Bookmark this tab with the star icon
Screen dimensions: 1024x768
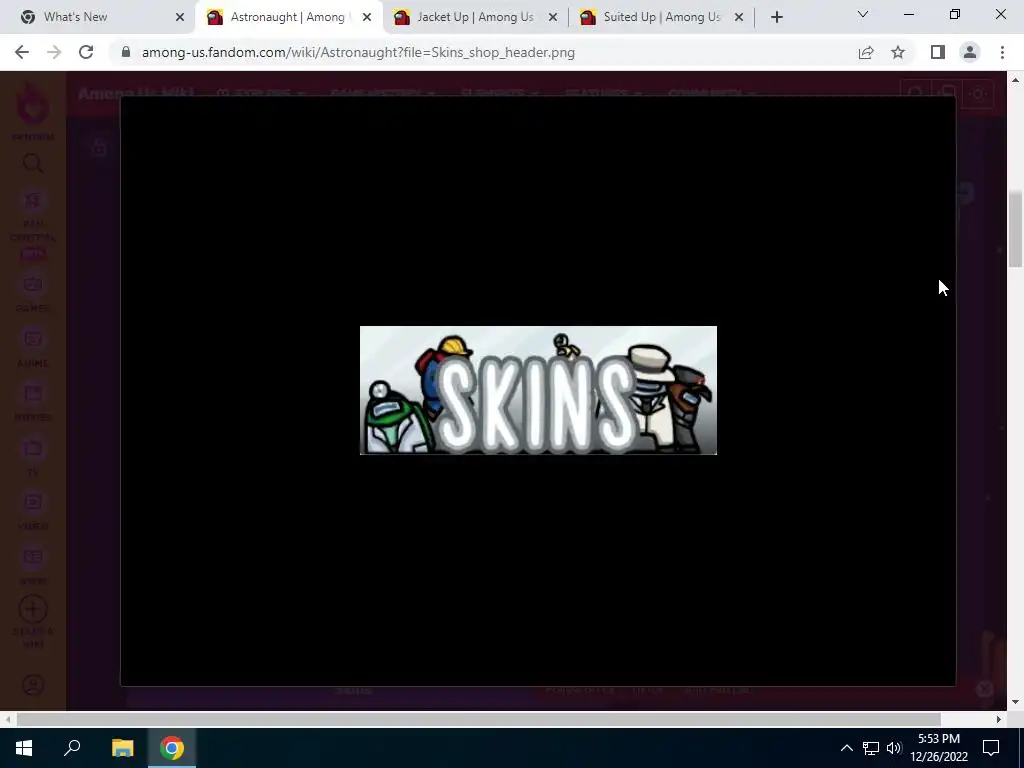coord(898,52)
